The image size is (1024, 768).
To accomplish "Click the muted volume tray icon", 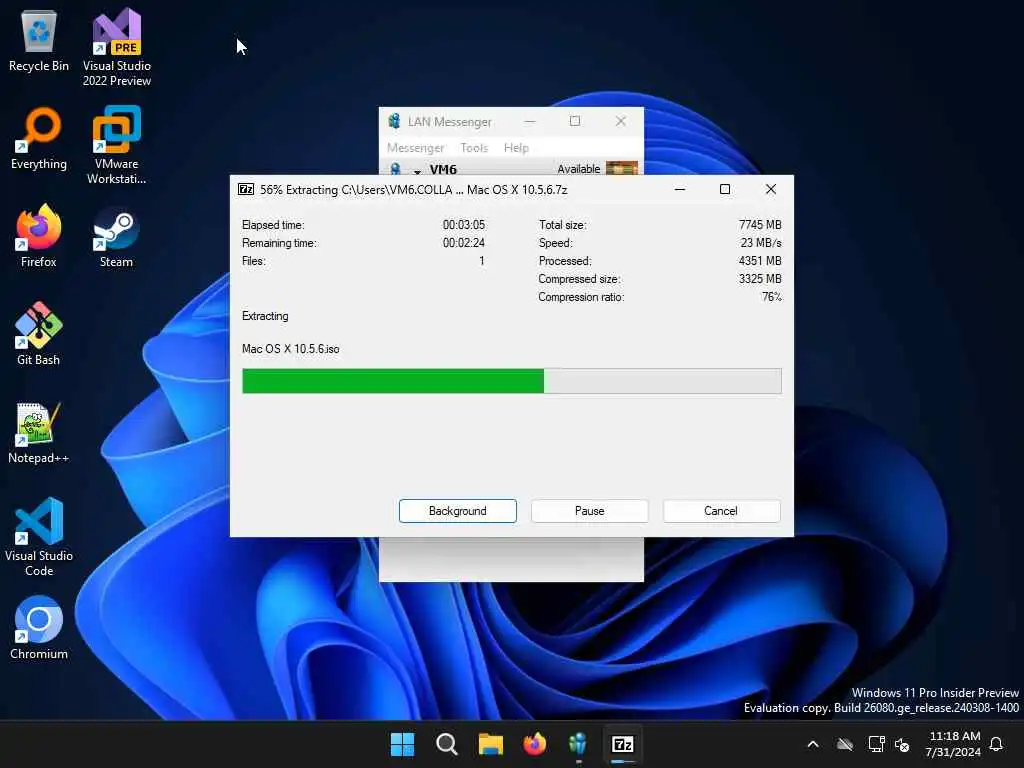I will [x=903, y=744].
